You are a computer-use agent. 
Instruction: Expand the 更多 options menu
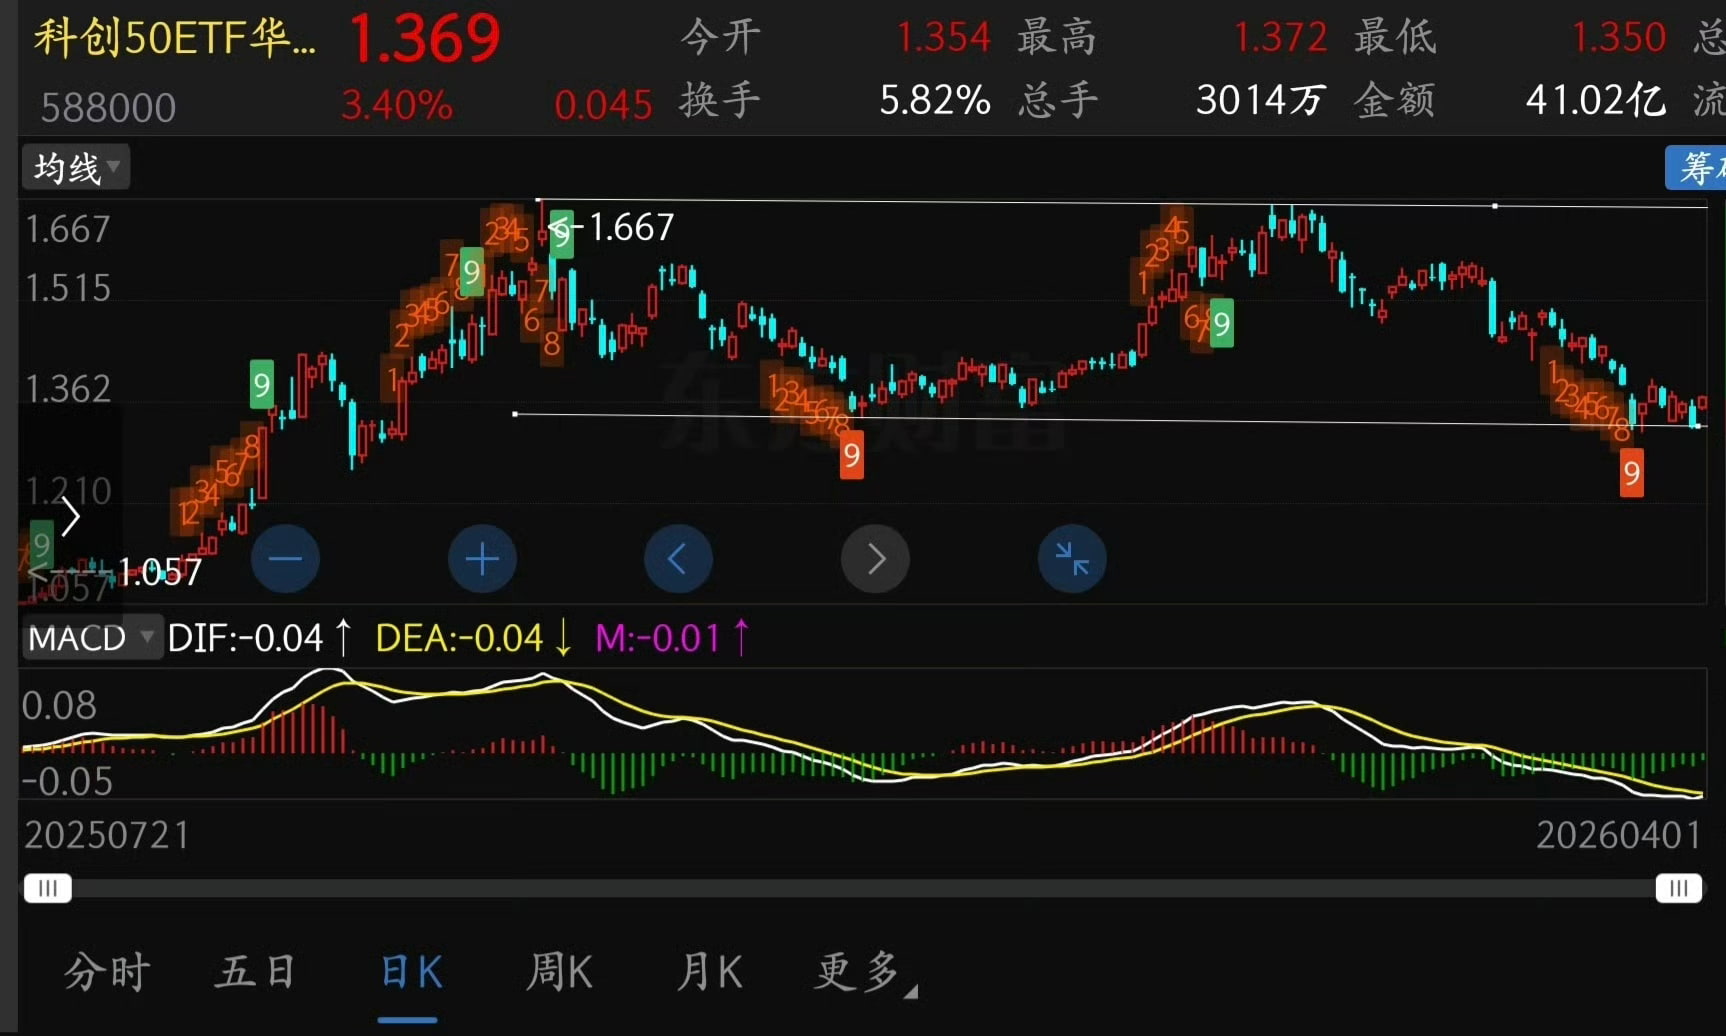856,971
